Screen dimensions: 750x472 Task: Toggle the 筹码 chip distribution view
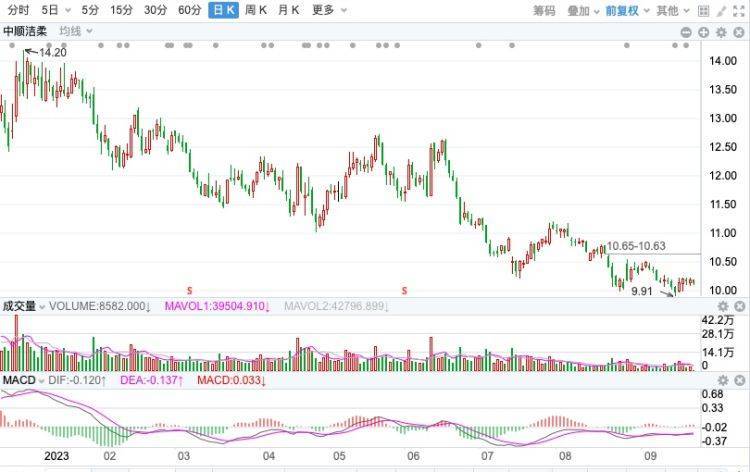coord(543,11)
